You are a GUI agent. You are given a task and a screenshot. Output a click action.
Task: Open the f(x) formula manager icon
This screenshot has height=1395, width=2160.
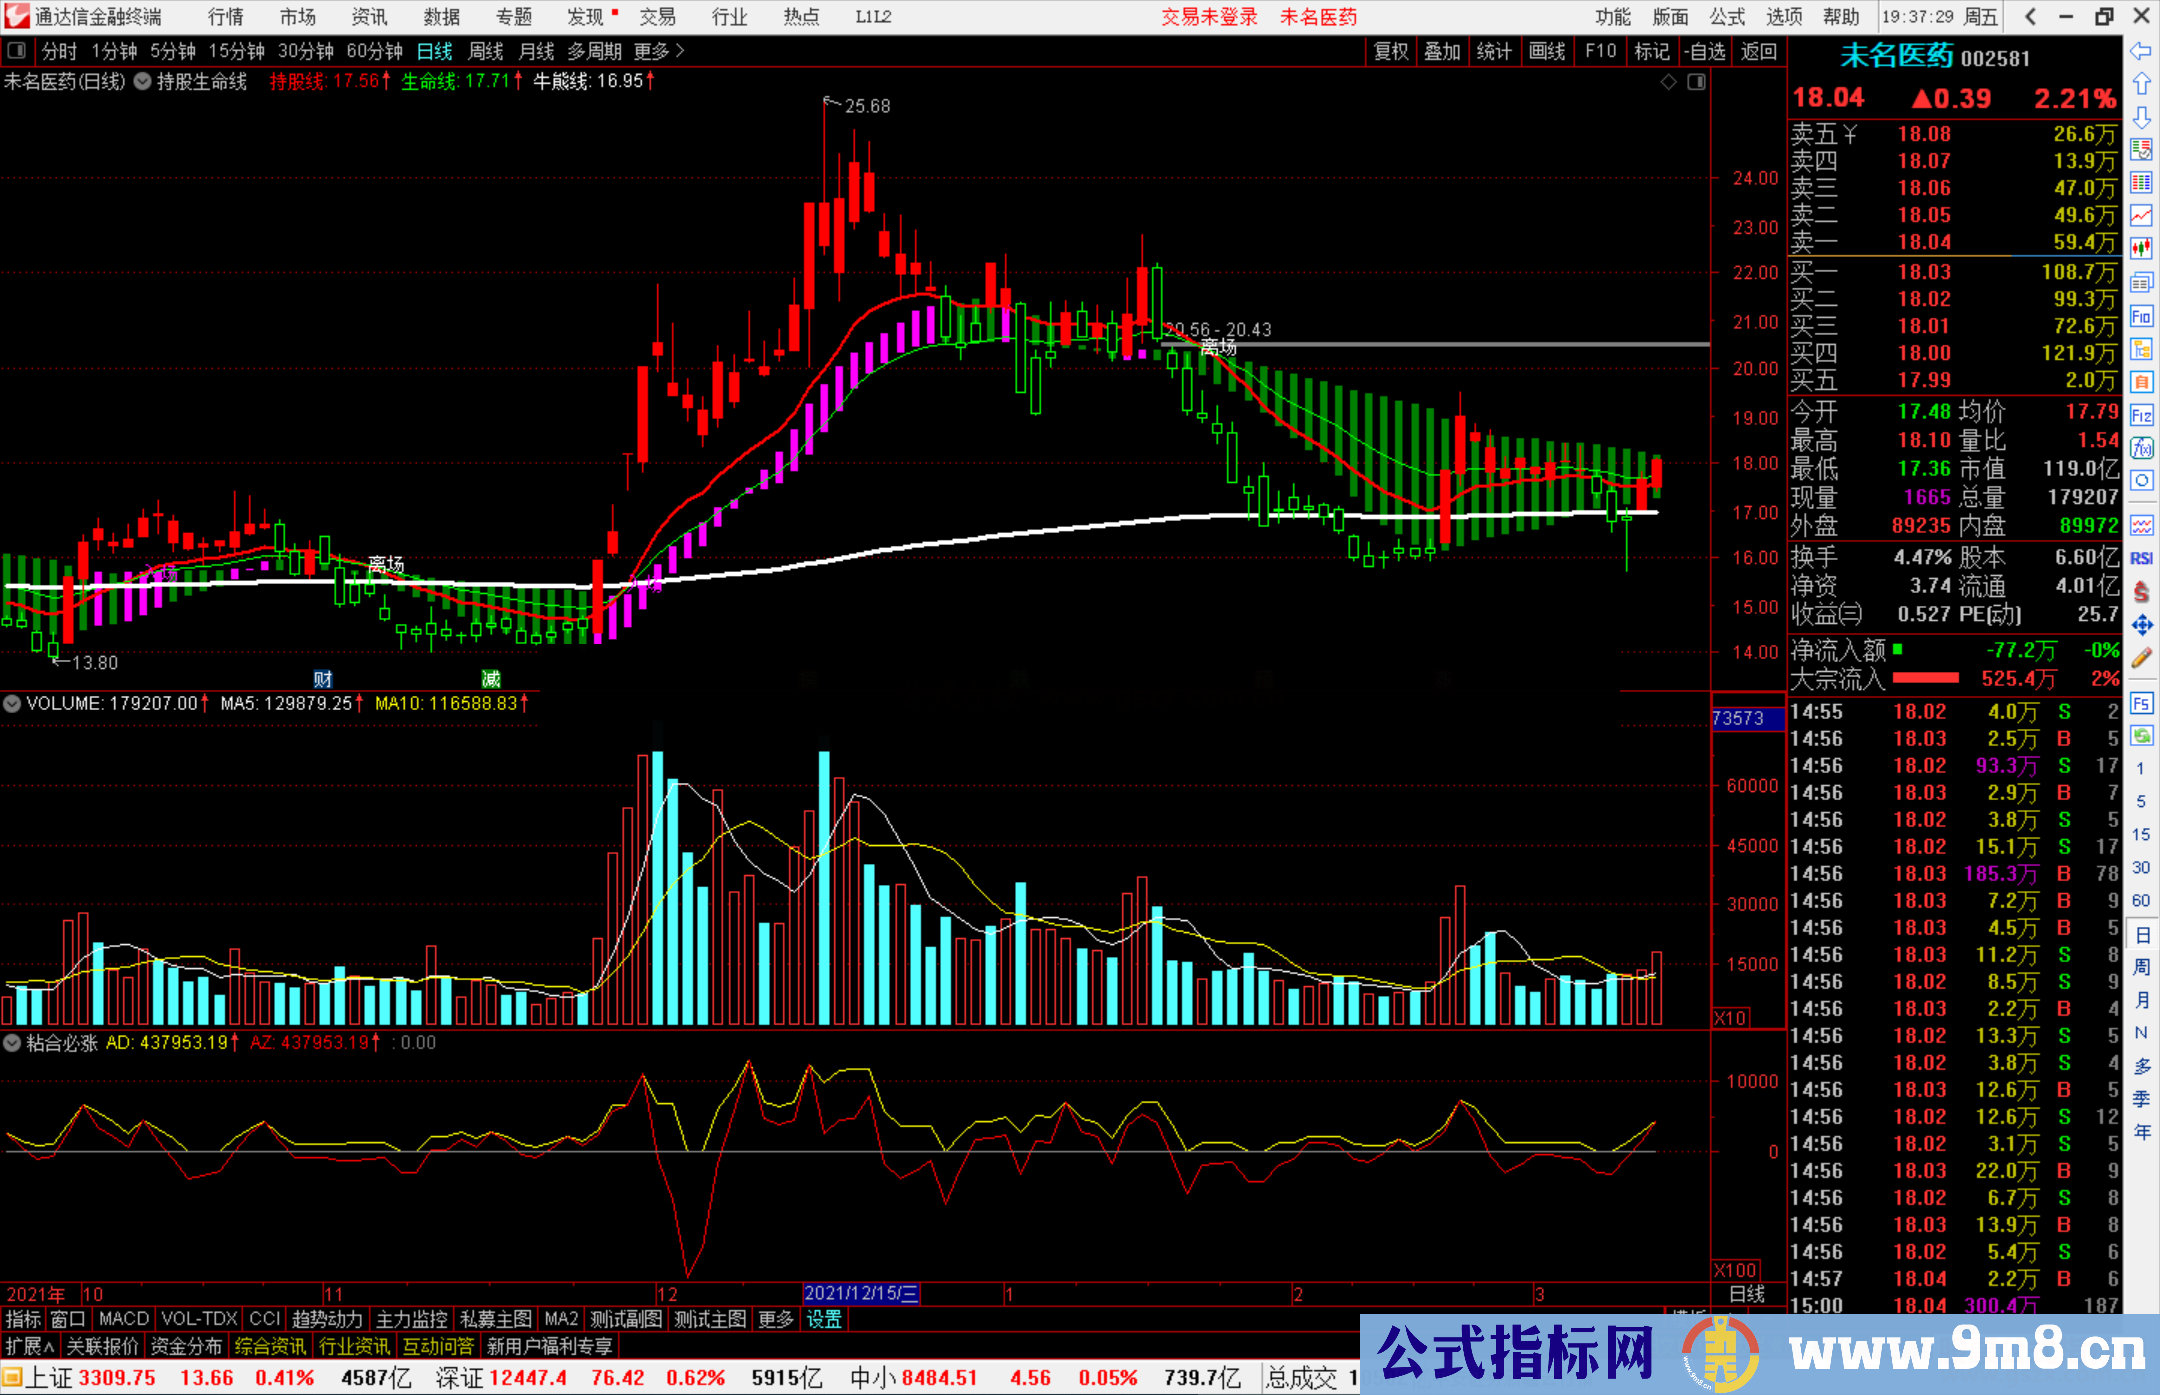2141,448
